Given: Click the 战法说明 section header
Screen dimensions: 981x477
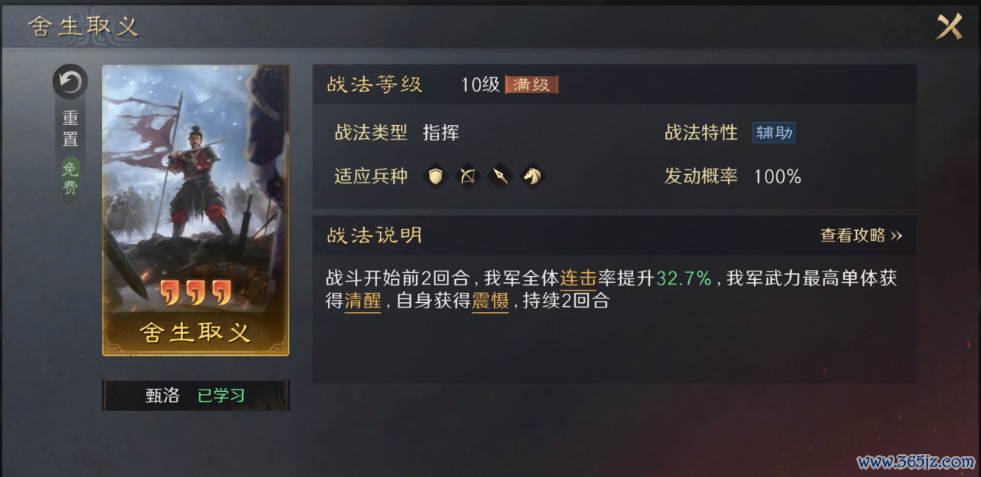Looking at the screenshot, I should point(374,235).
